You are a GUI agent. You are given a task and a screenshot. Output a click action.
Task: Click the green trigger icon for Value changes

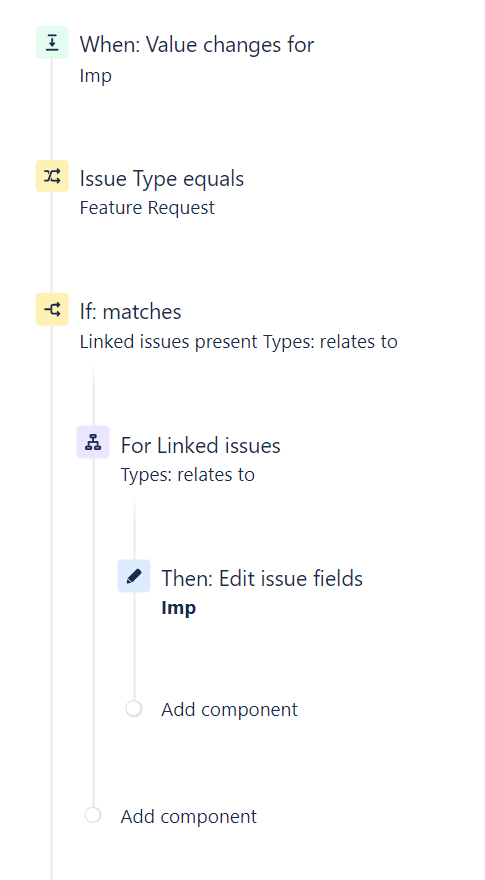pyautogui.click(x=52, y=43)
